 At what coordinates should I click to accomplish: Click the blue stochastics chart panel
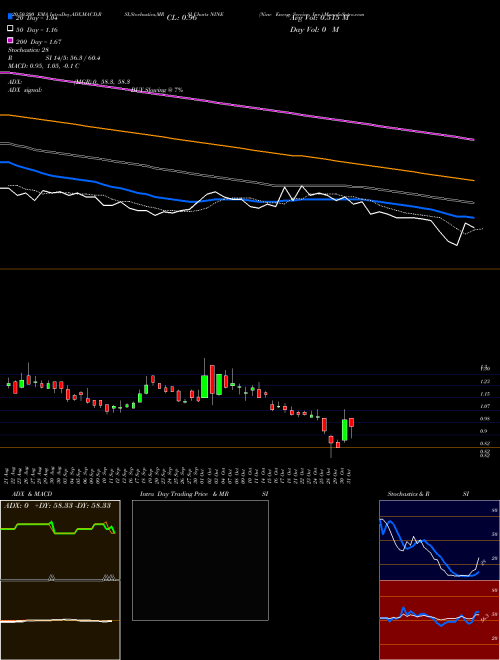coord(439,540)
